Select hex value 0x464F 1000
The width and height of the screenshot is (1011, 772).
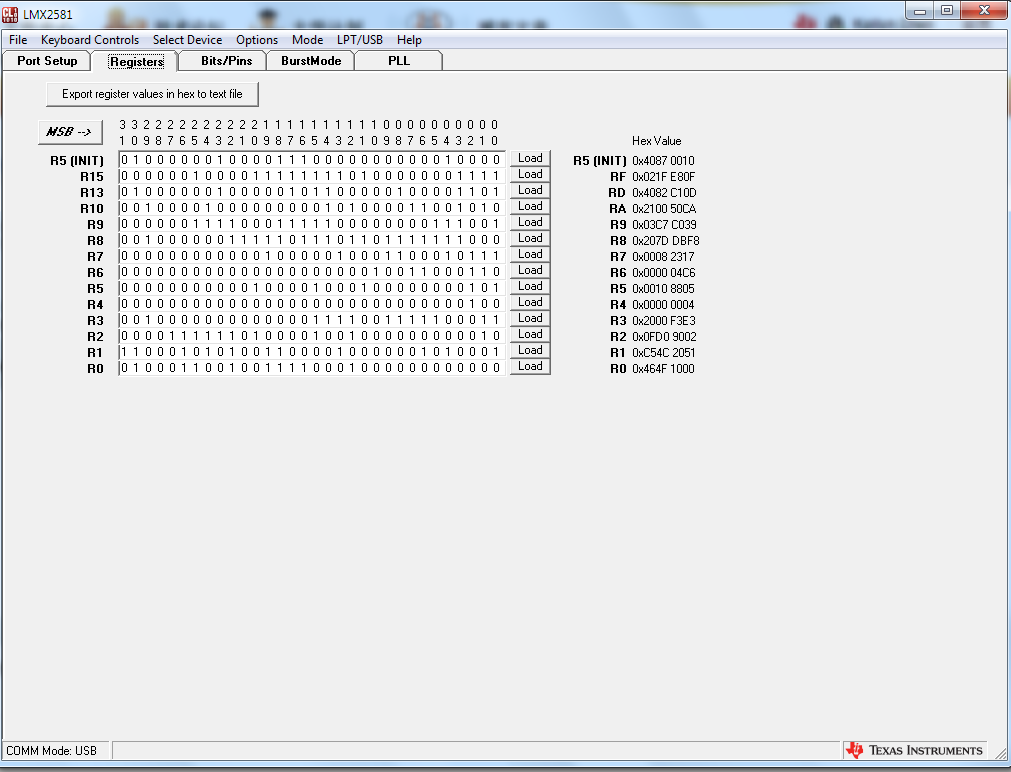[x=663, y=369]
